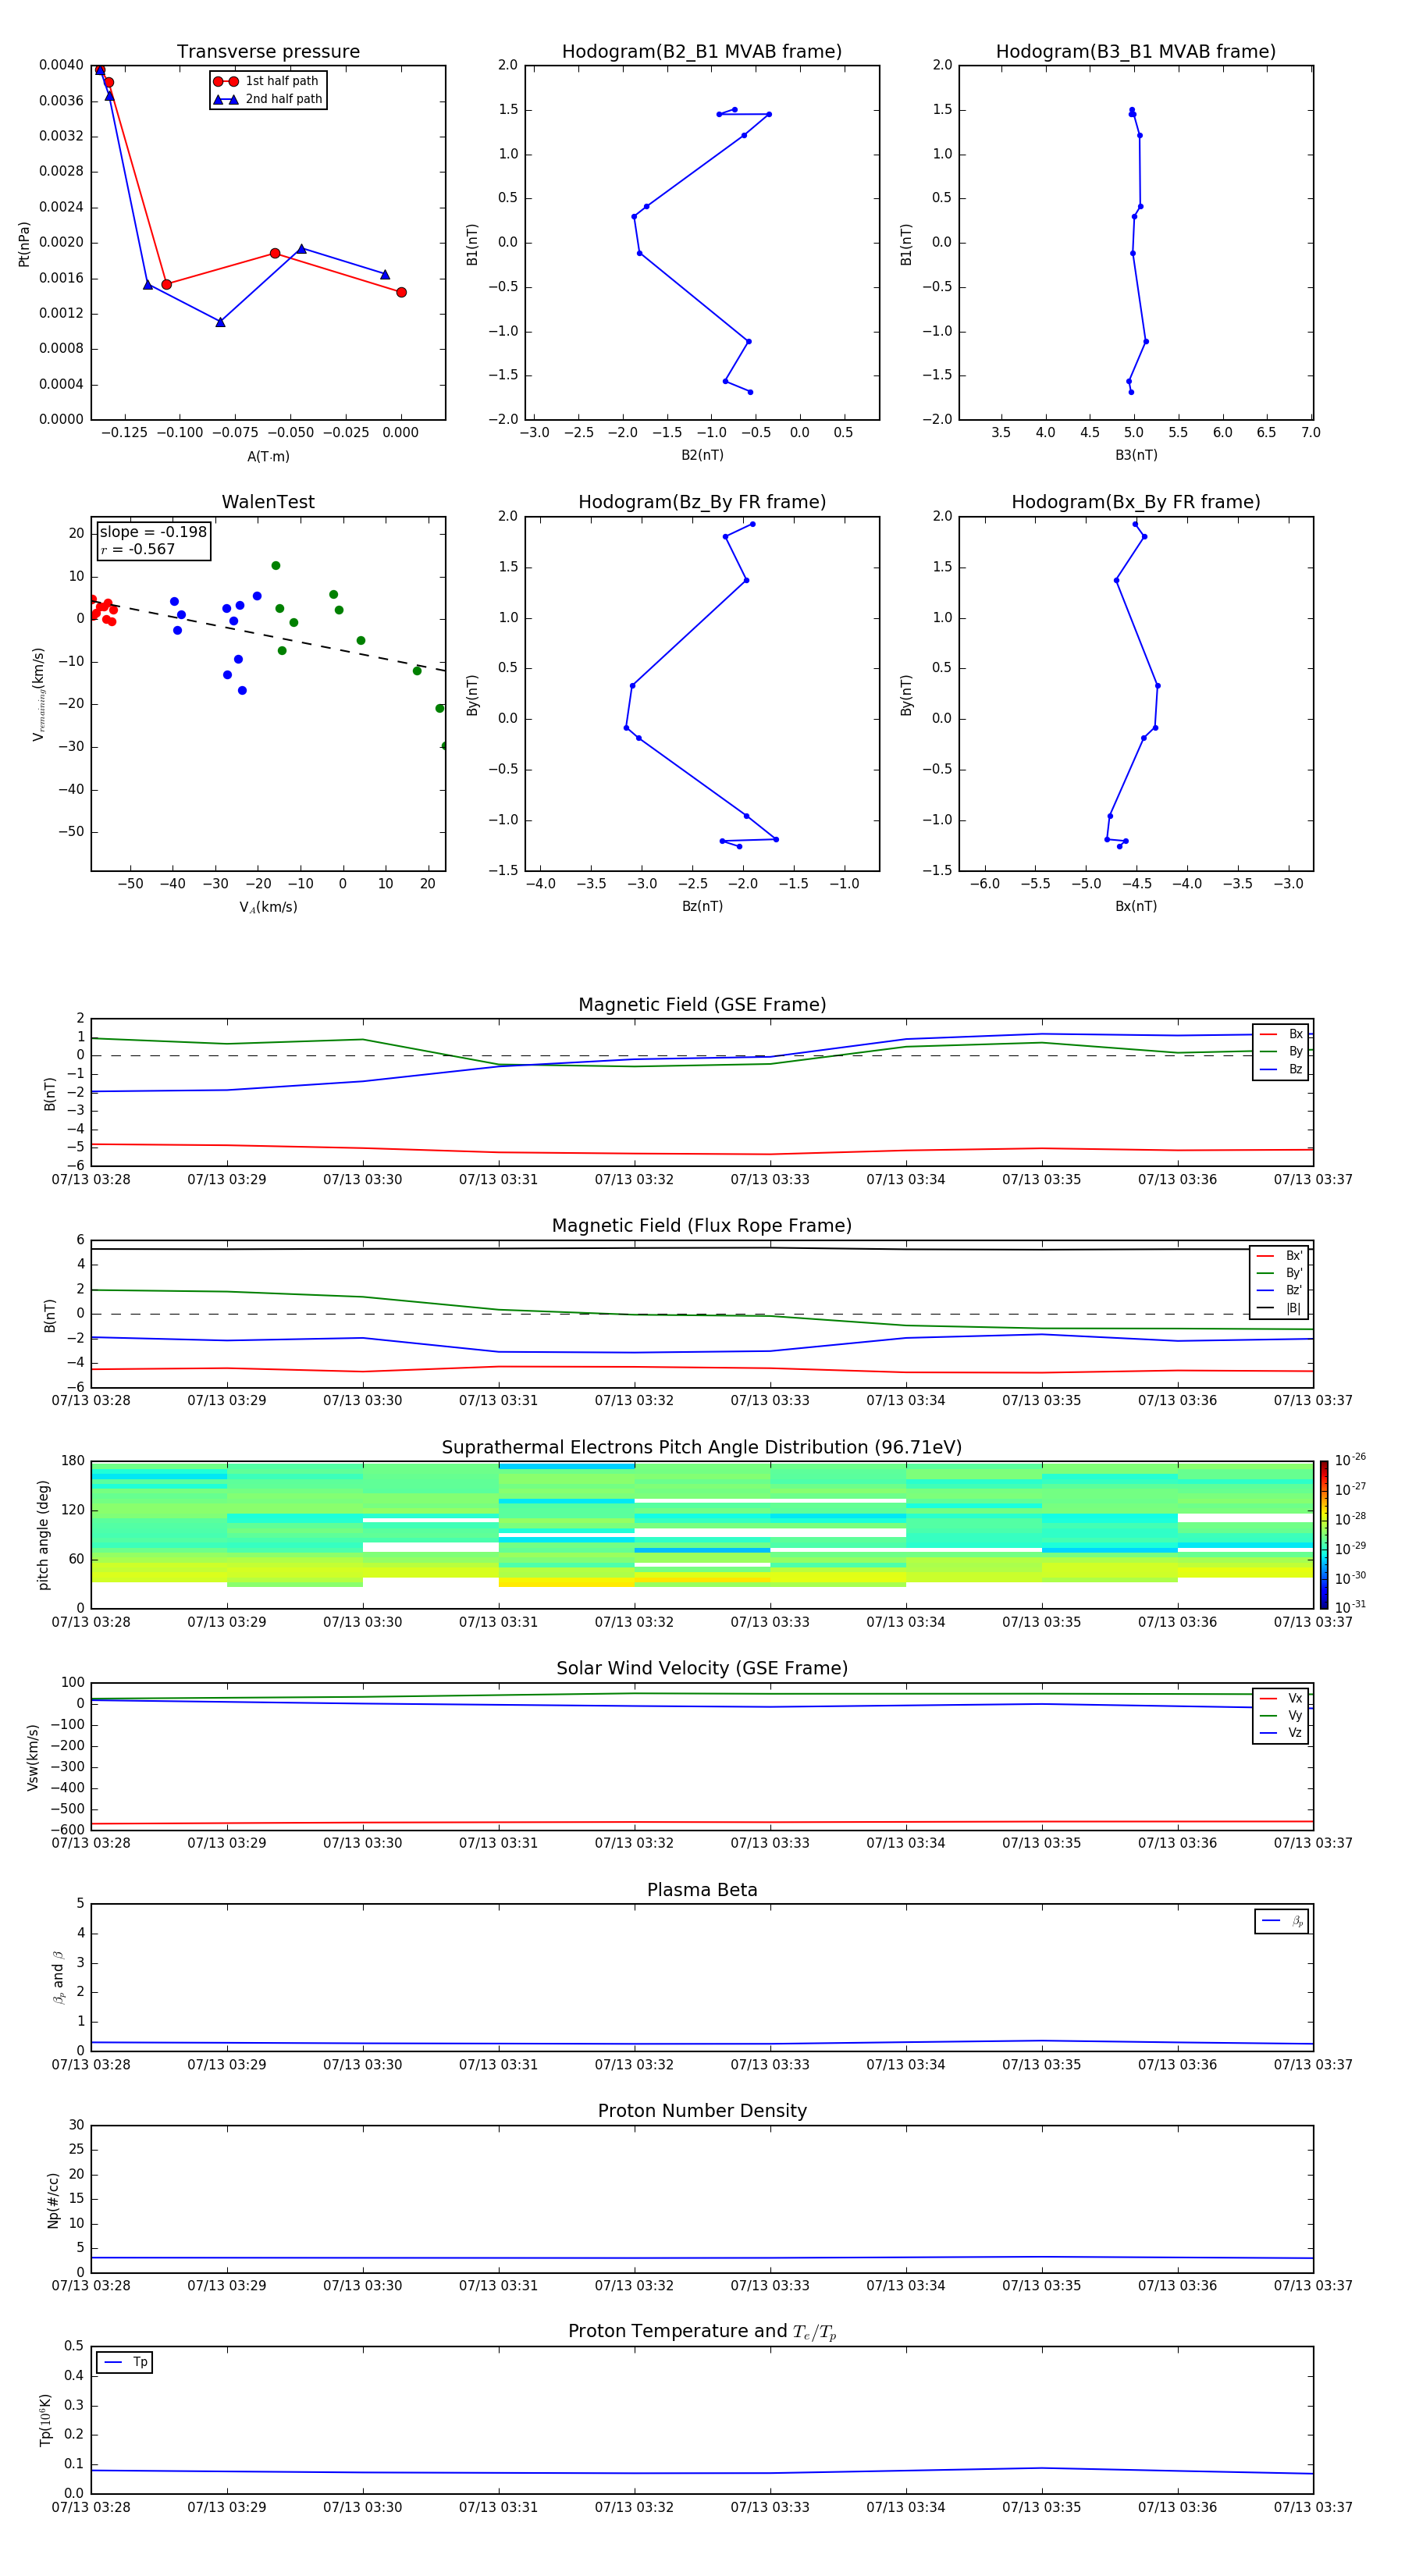Click the 'pitch angle (deg)' axis label
The height and width of the screenshot is (2576, 1405).
pyautogui.click(x=43, y=1535)
